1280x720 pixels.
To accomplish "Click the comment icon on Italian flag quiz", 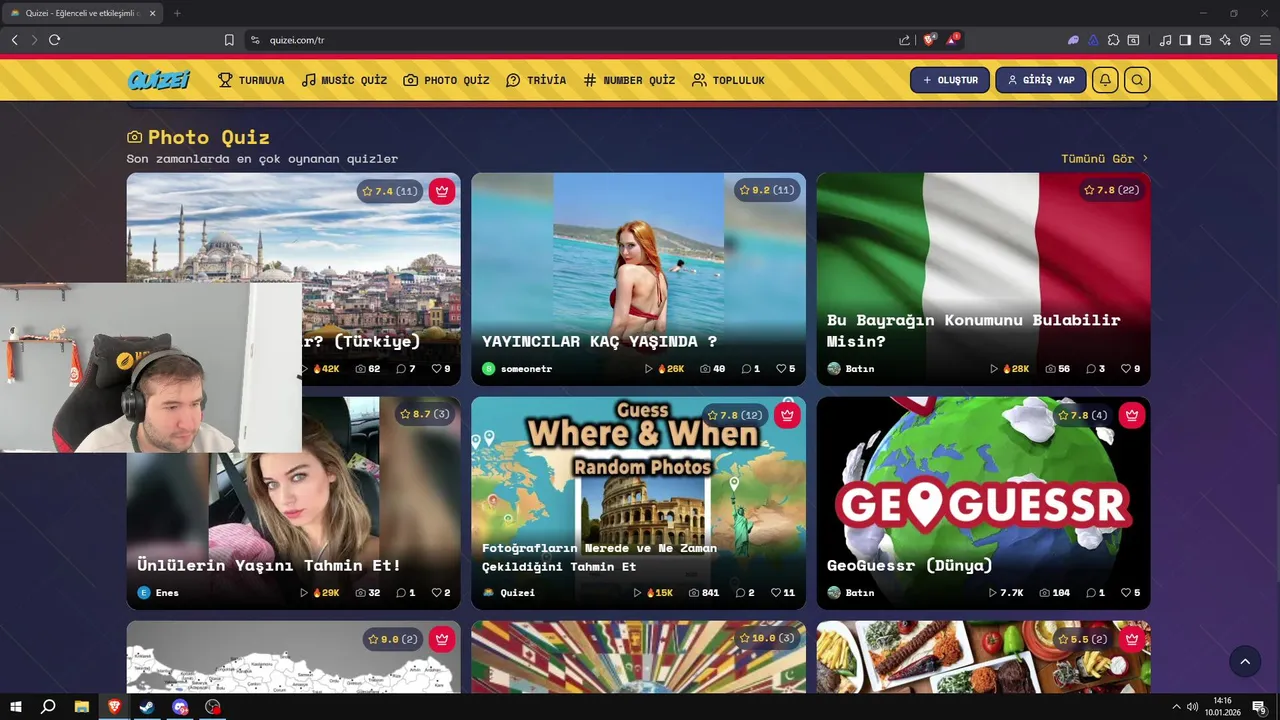I will [1091, 369].
